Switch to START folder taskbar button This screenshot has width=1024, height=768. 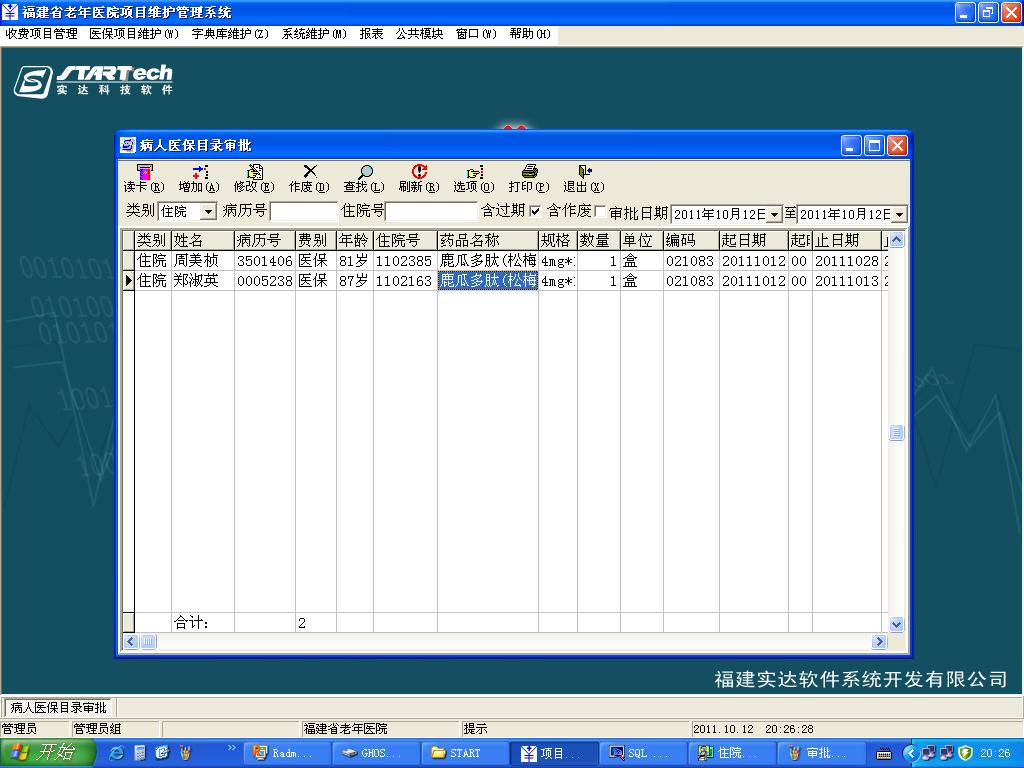(x=465, y=753)
